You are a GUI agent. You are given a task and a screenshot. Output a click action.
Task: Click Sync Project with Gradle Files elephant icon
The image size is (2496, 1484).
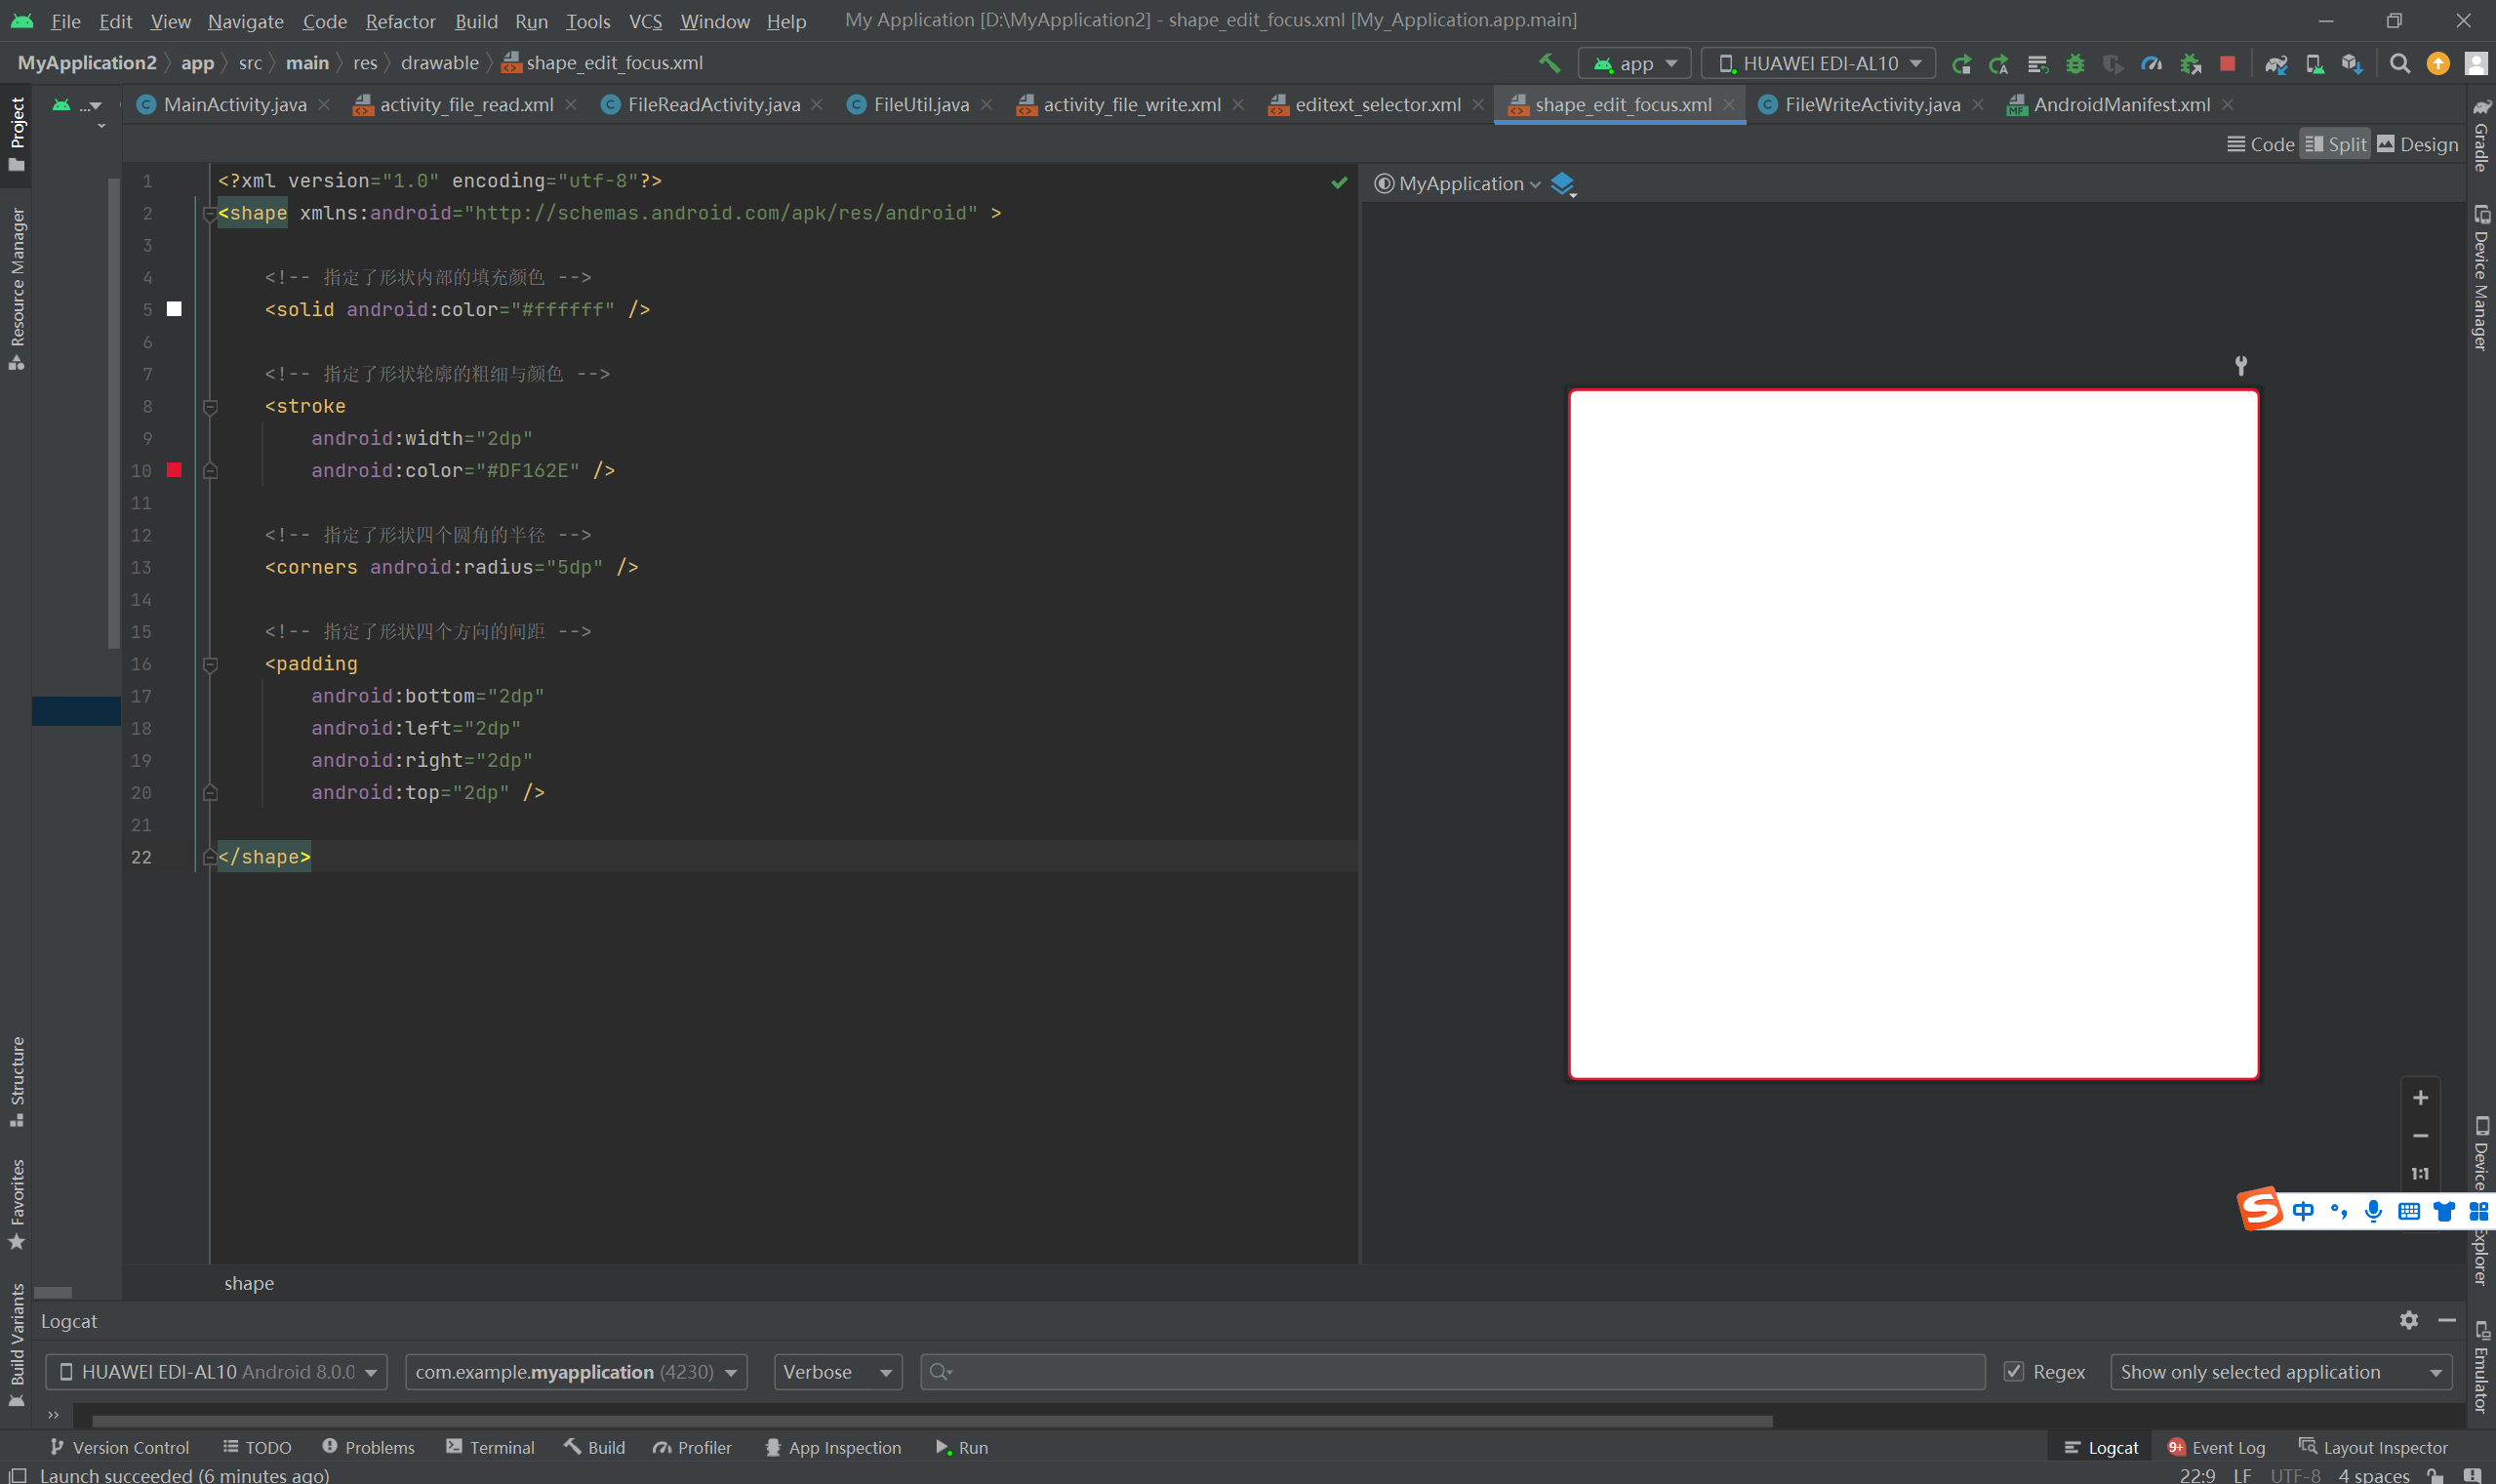[2276, 63]
